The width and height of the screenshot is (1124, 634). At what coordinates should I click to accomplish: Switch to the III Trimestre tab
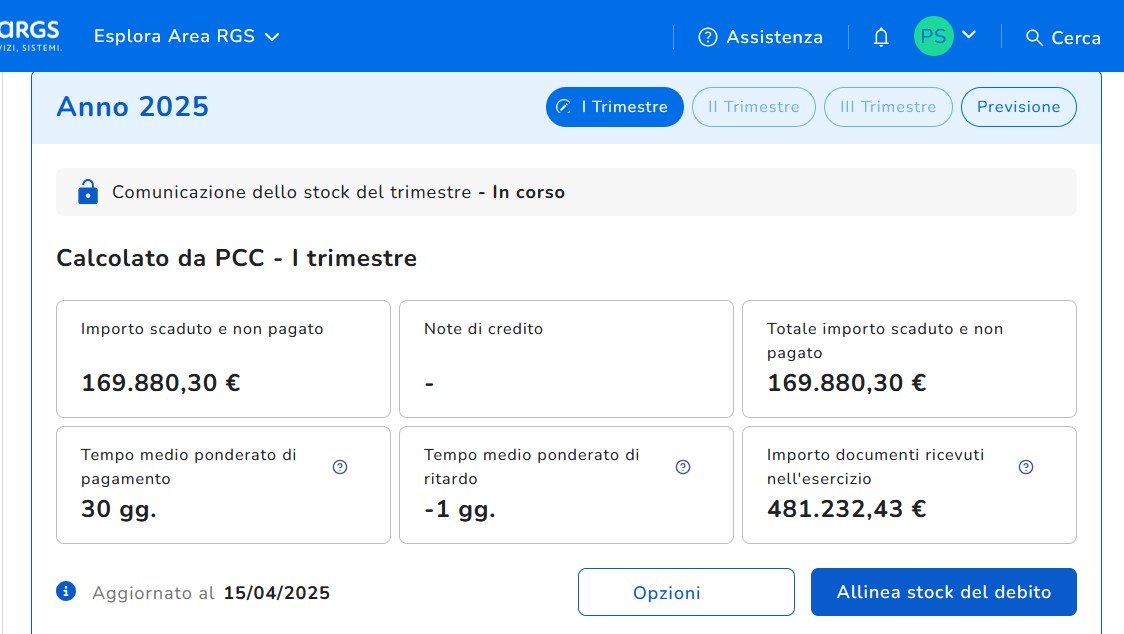[888, 107]
